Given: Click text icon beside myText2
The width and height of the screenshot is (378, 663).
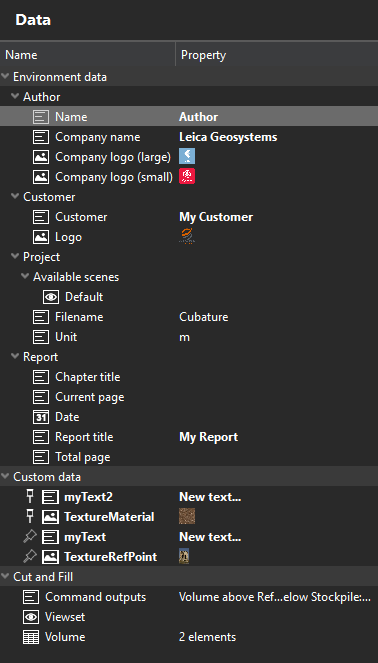Looking at the screenshot, I should click(51, 497).
